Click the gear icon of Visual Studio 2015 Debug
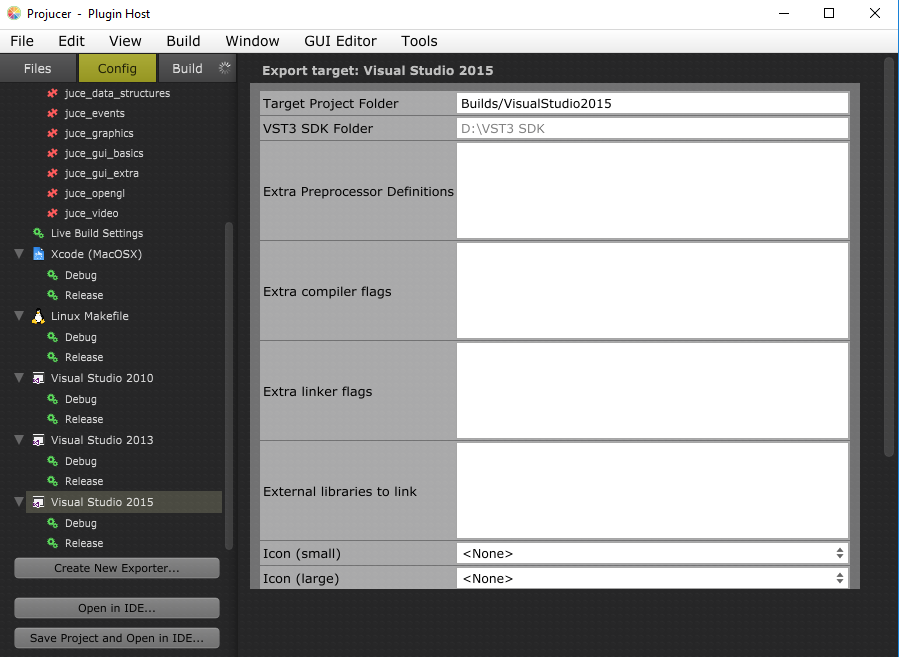The height and width of the screenshot is (657, 899). (x=52, y=523)
